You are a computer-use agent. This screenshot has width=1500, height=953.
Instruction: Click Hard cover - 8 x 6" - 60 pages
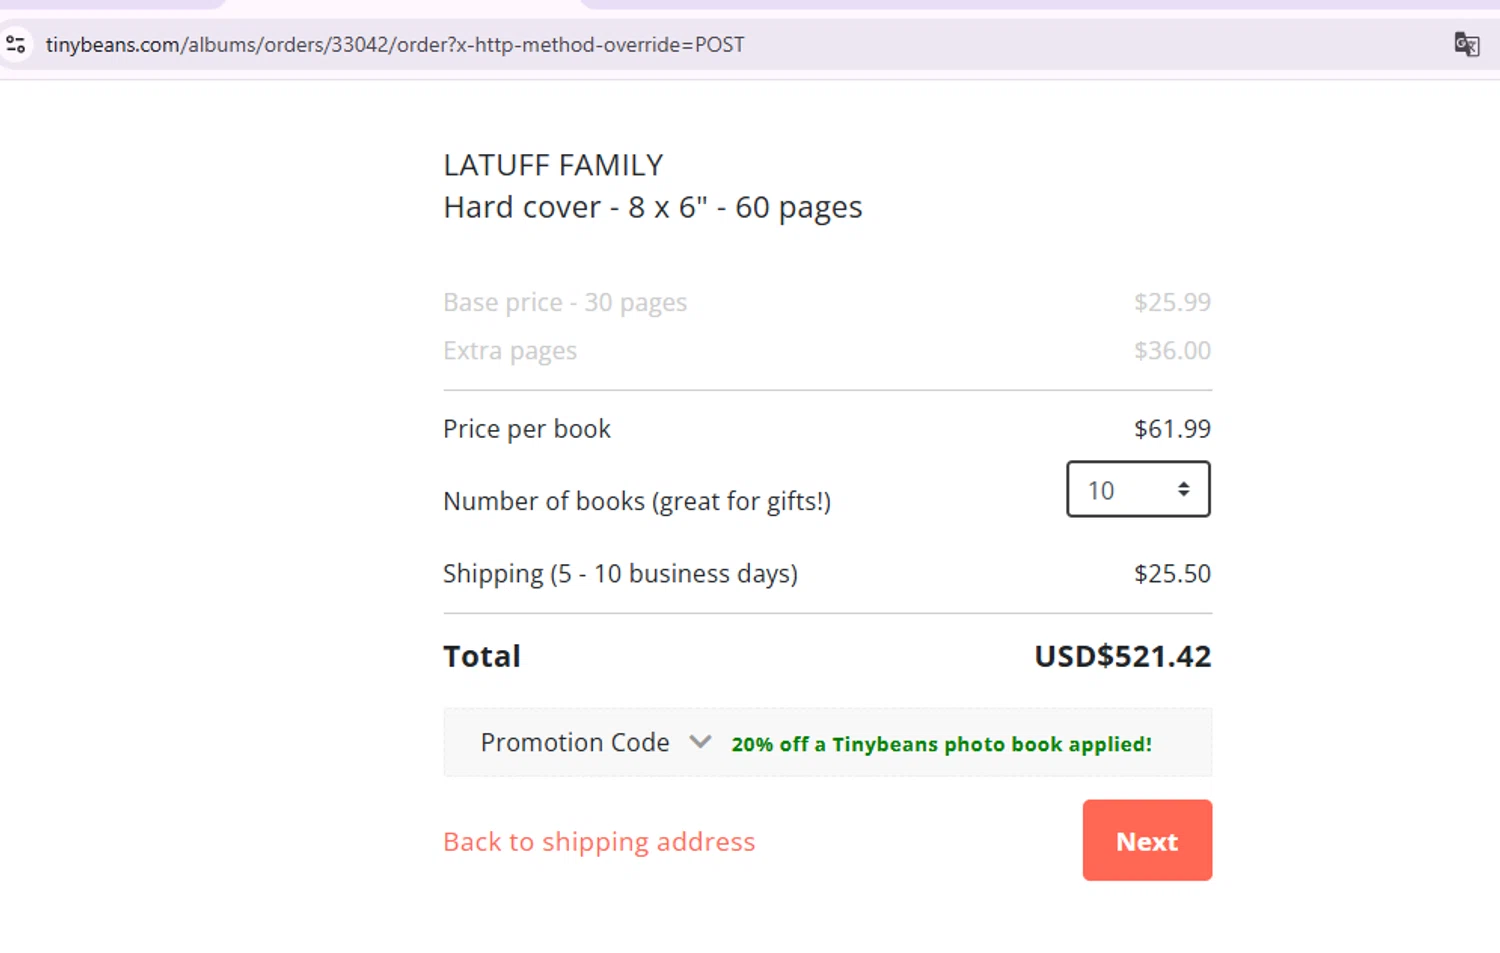pyautogui.click(x=653, y=207)
